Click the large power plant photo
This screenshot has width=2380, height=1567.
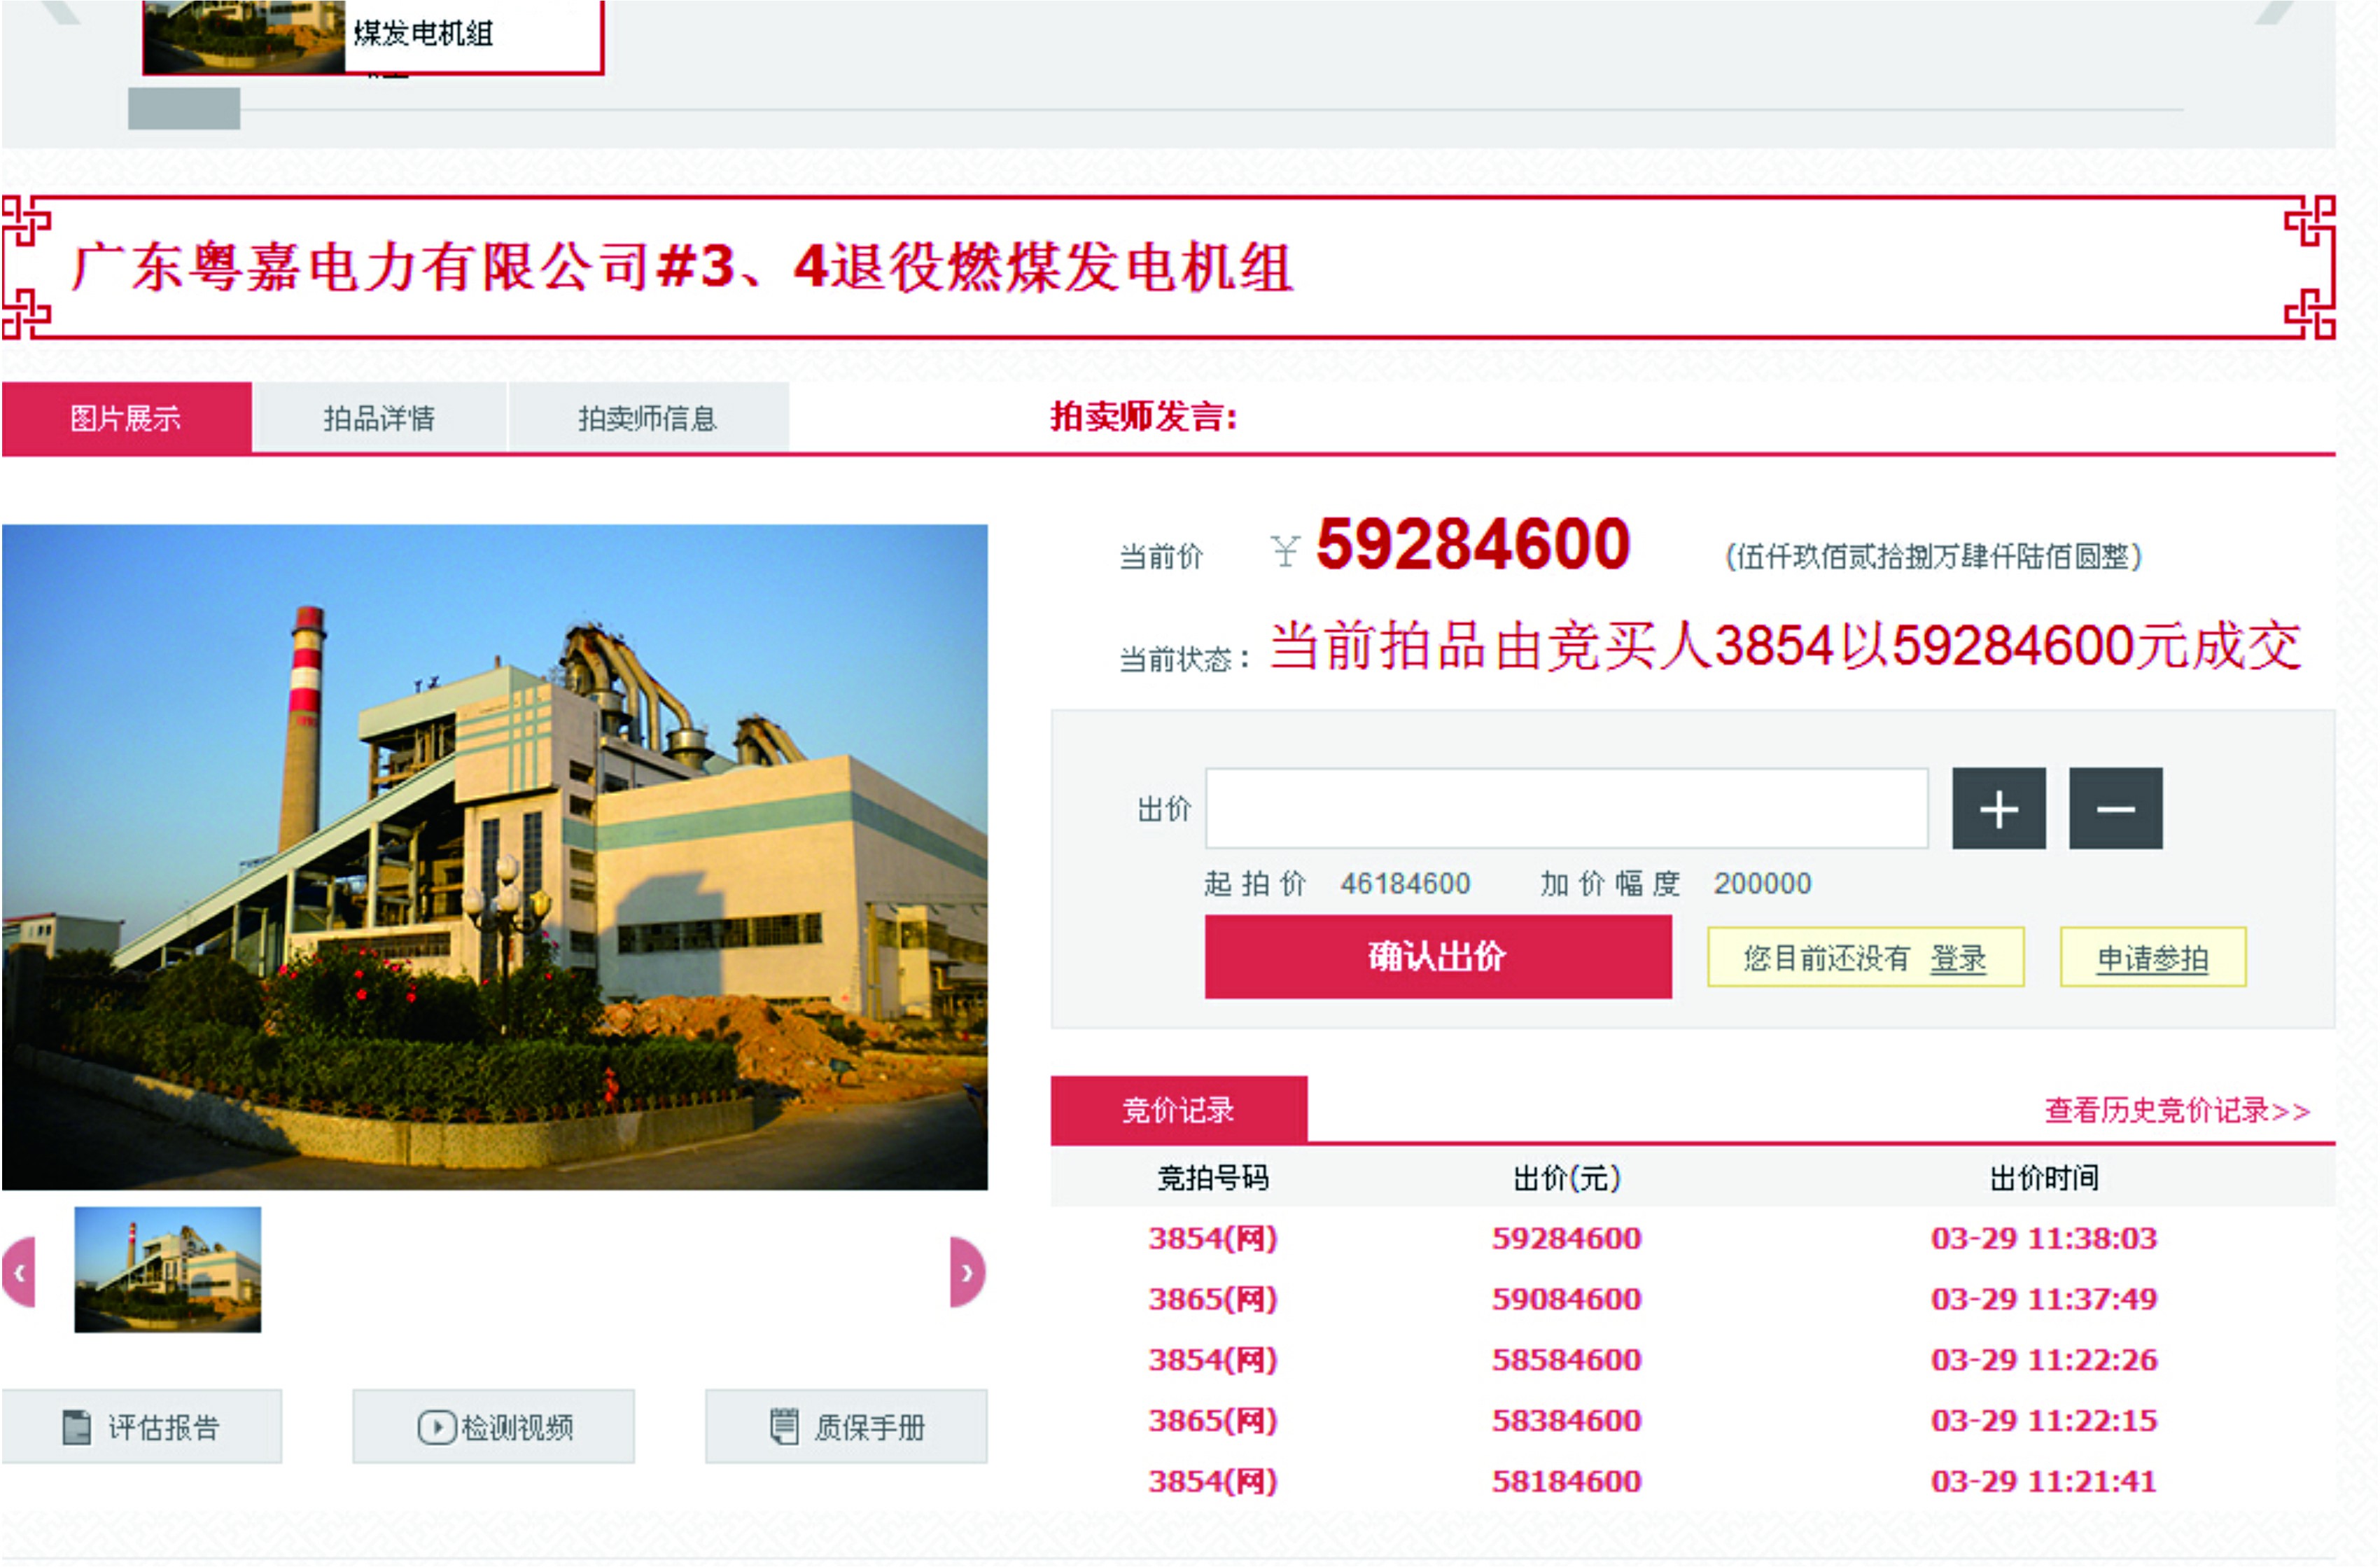pyautogui.click(x=494, y=857)
